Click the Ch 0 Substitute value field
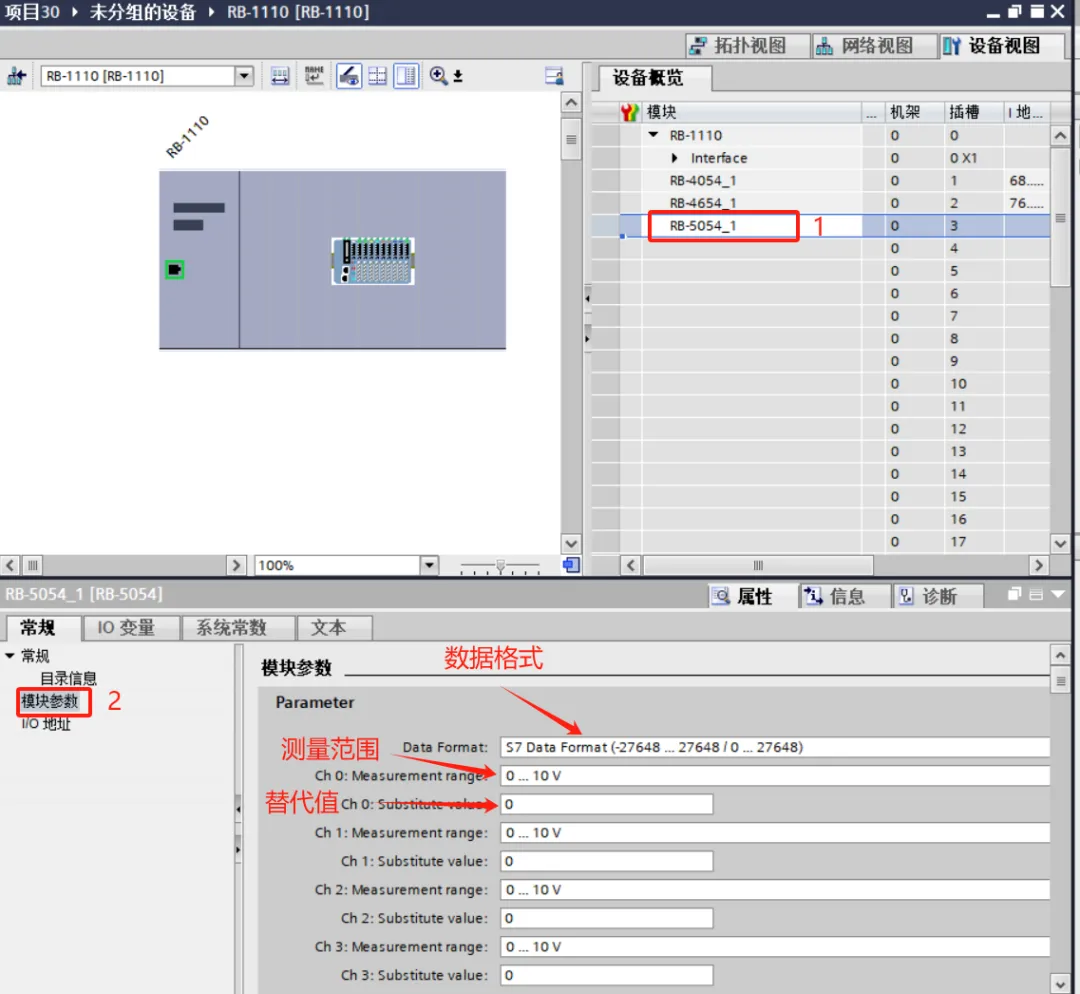The image size is (1080, 994). 606,804
